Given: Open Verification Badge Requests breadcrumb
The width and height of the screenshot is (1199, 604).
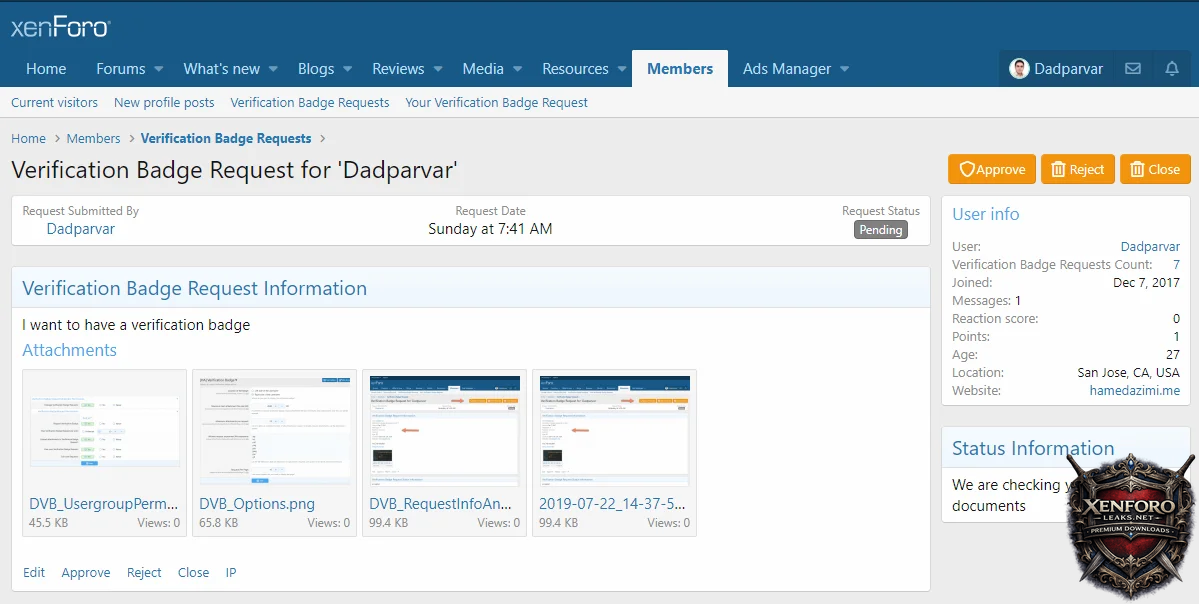Looking at the screenshot, I should coord(226,139).
